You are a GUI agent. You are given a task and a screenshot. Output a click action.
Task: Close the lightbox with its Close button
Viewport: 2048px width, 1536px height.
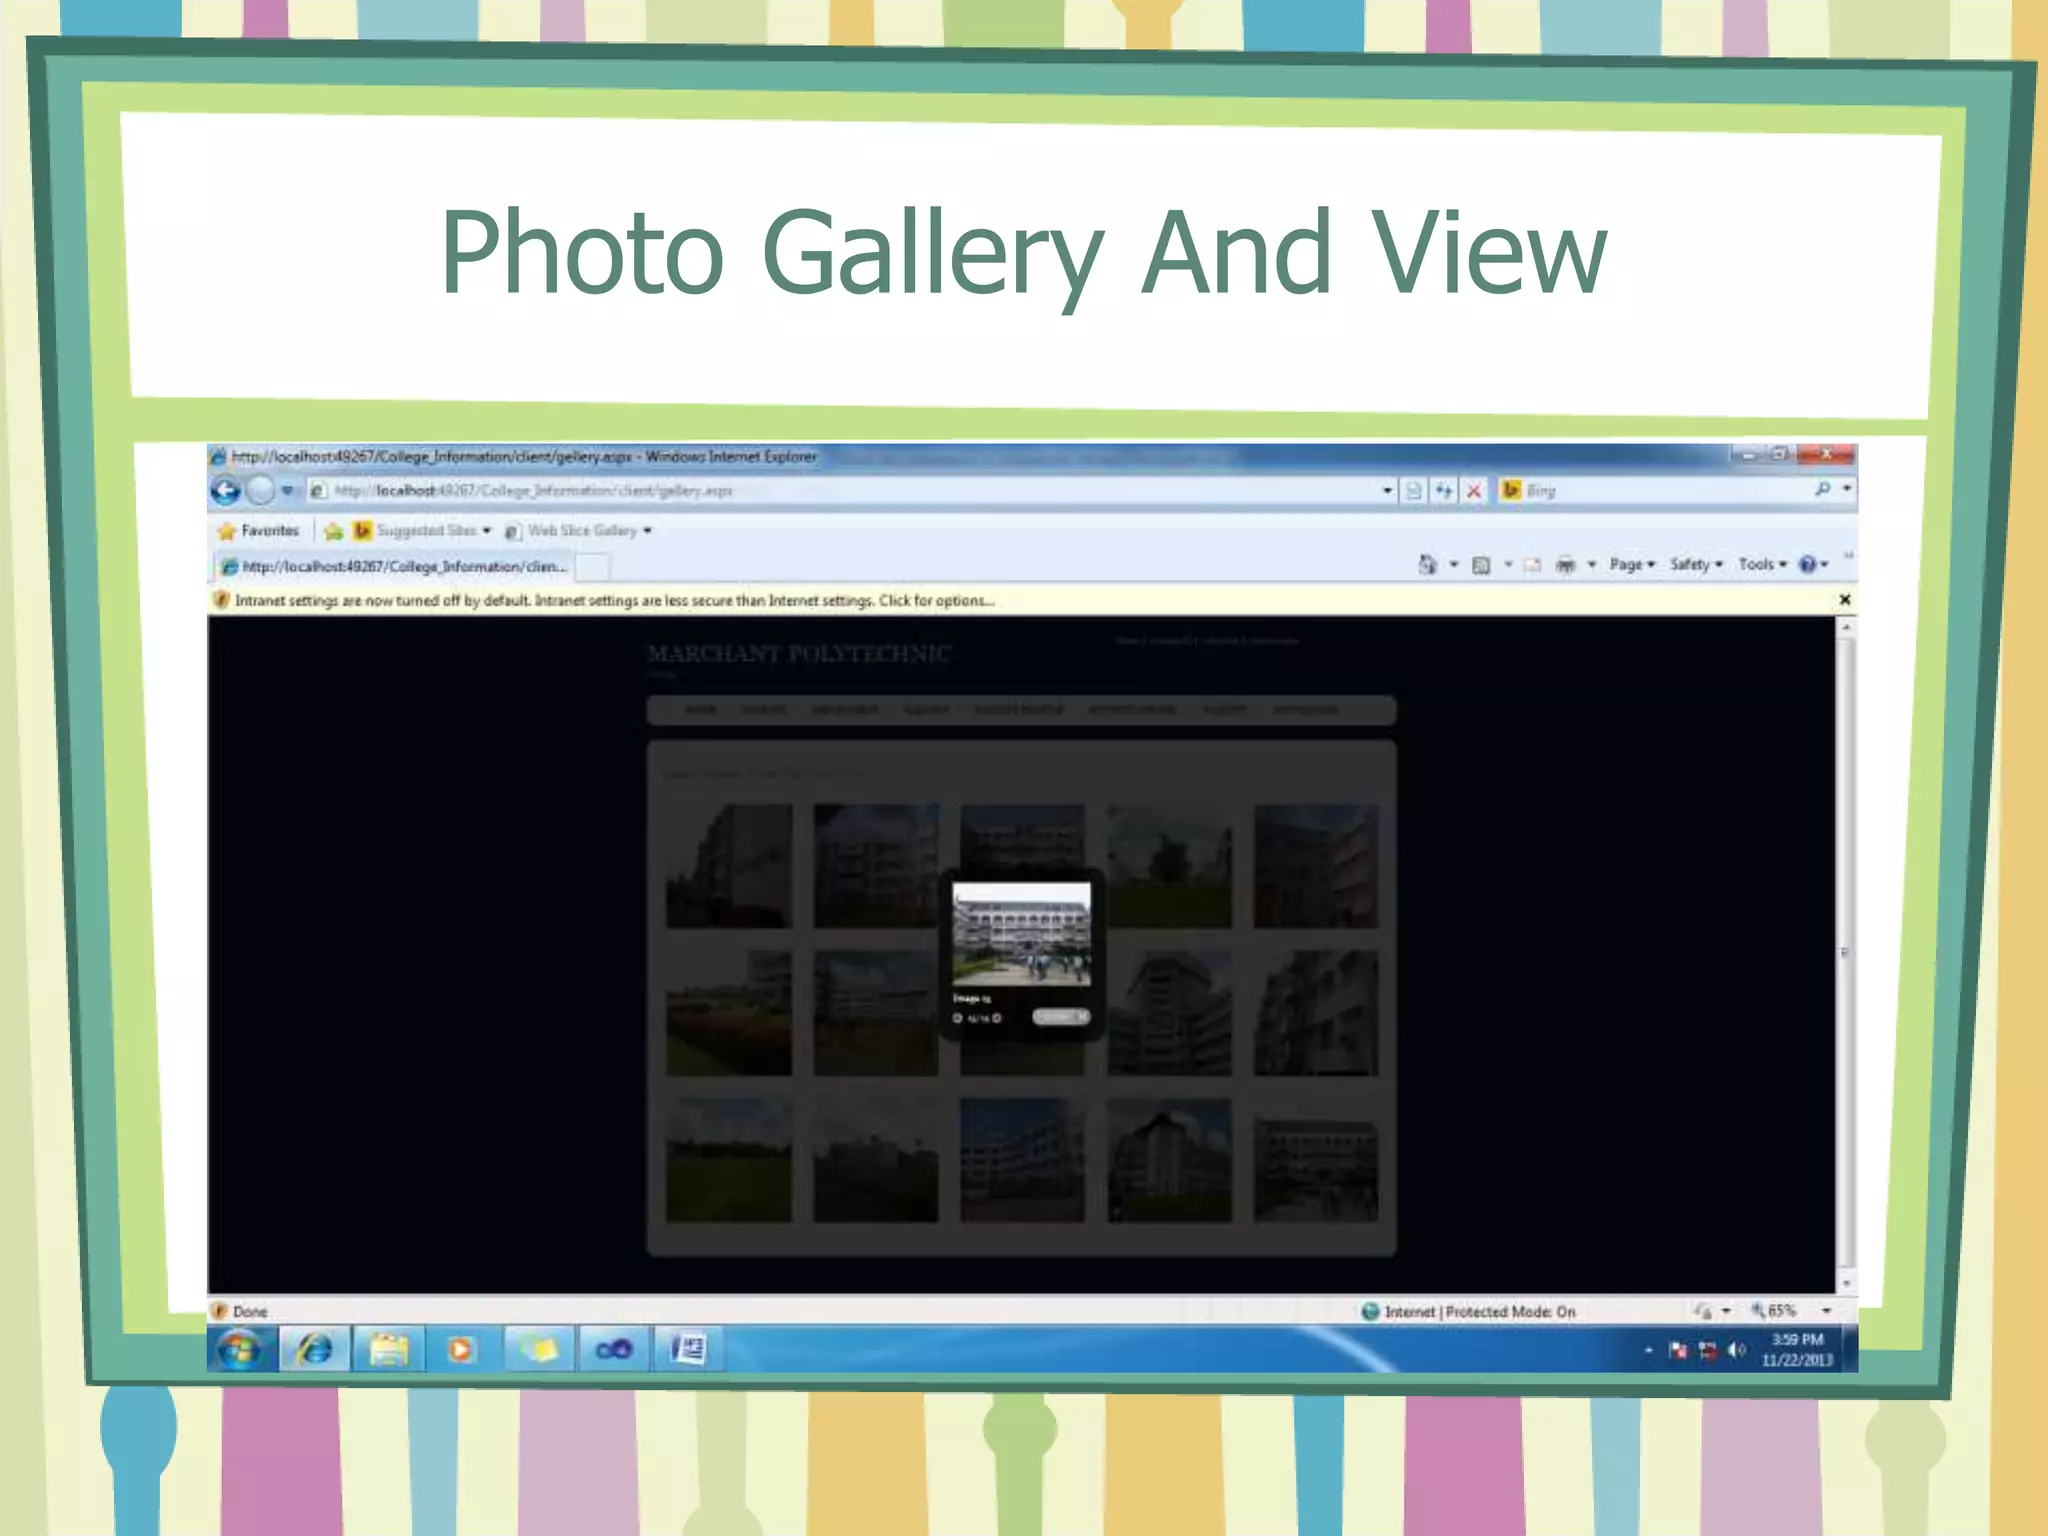pyautogui.click(x=1061, y=1017)
